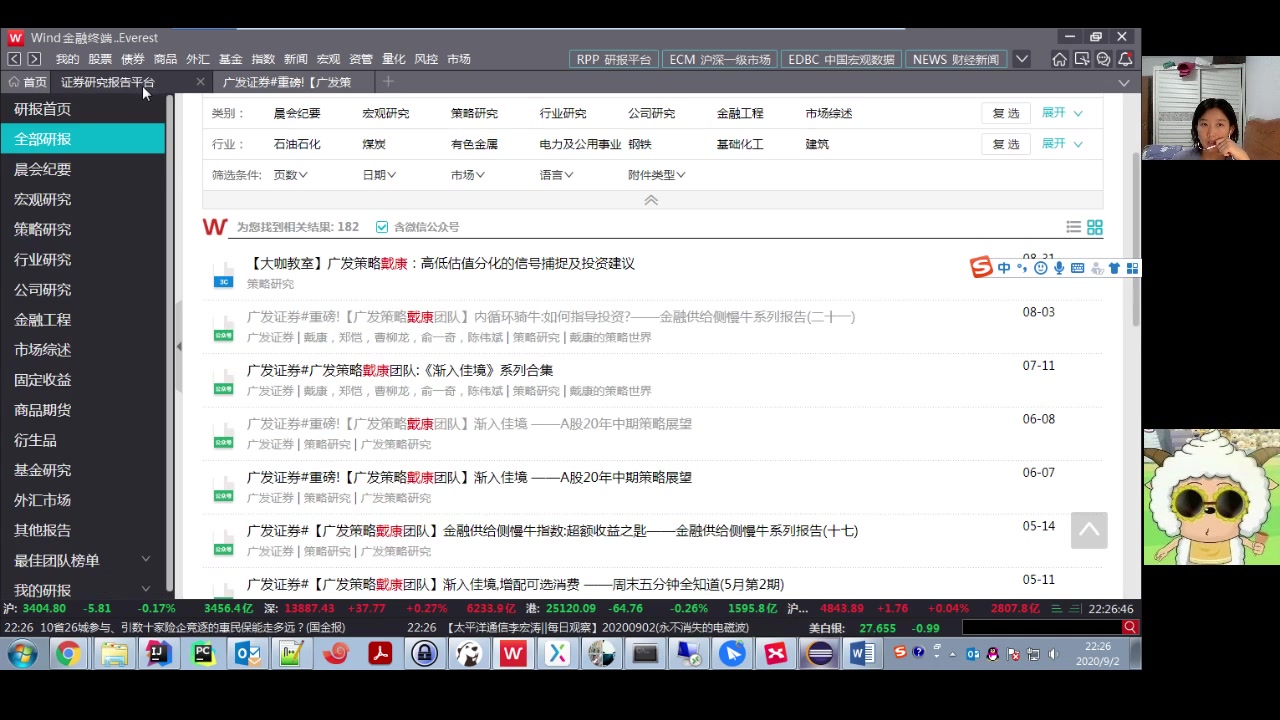This screenshot has width=1280, height=720.
Task: Open the 日期 filter dropdown
Action: click(x=379, y=175)
